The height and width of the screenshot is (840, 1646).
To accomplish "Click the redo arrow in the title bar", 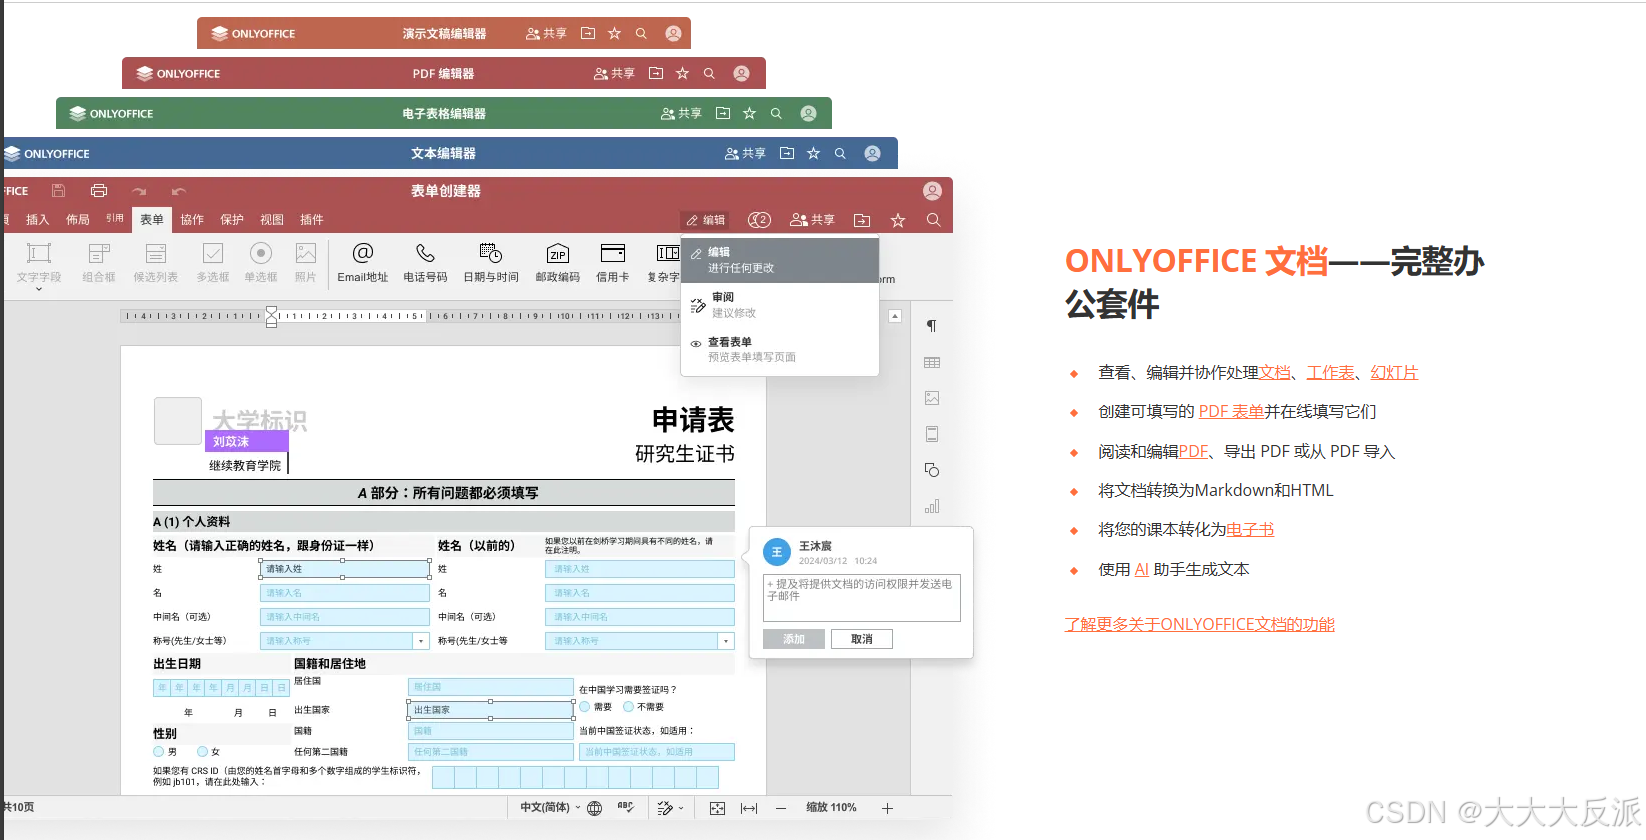I will (x=139, y=191).
